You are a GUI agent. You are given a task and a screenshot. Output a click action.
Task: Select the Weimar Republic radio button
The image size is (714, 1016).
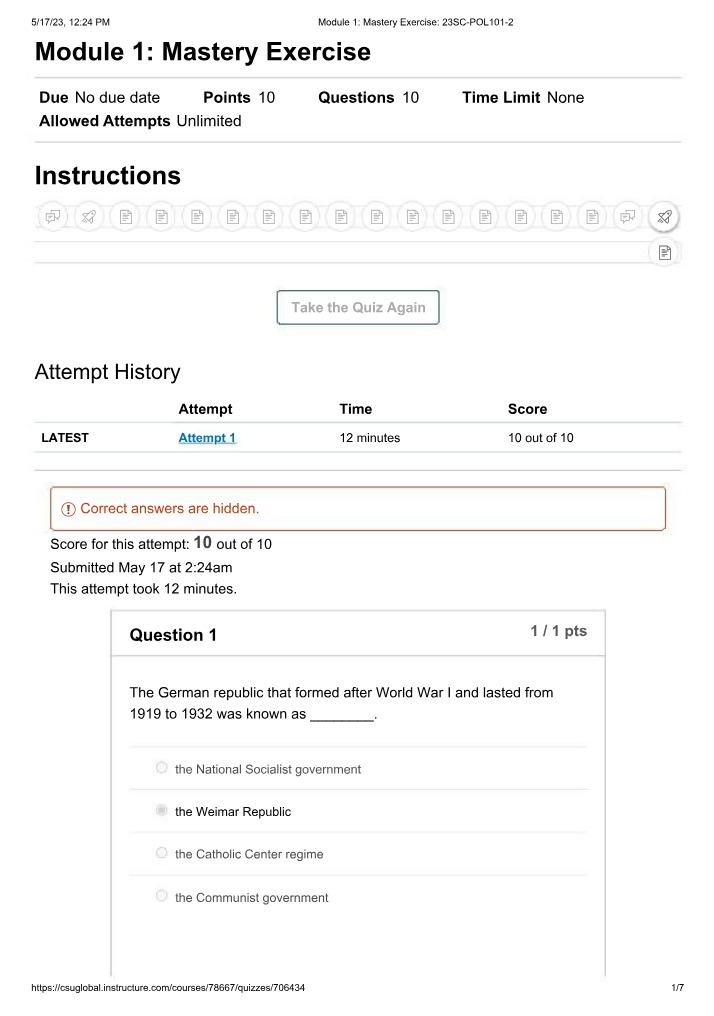[161, 811]
